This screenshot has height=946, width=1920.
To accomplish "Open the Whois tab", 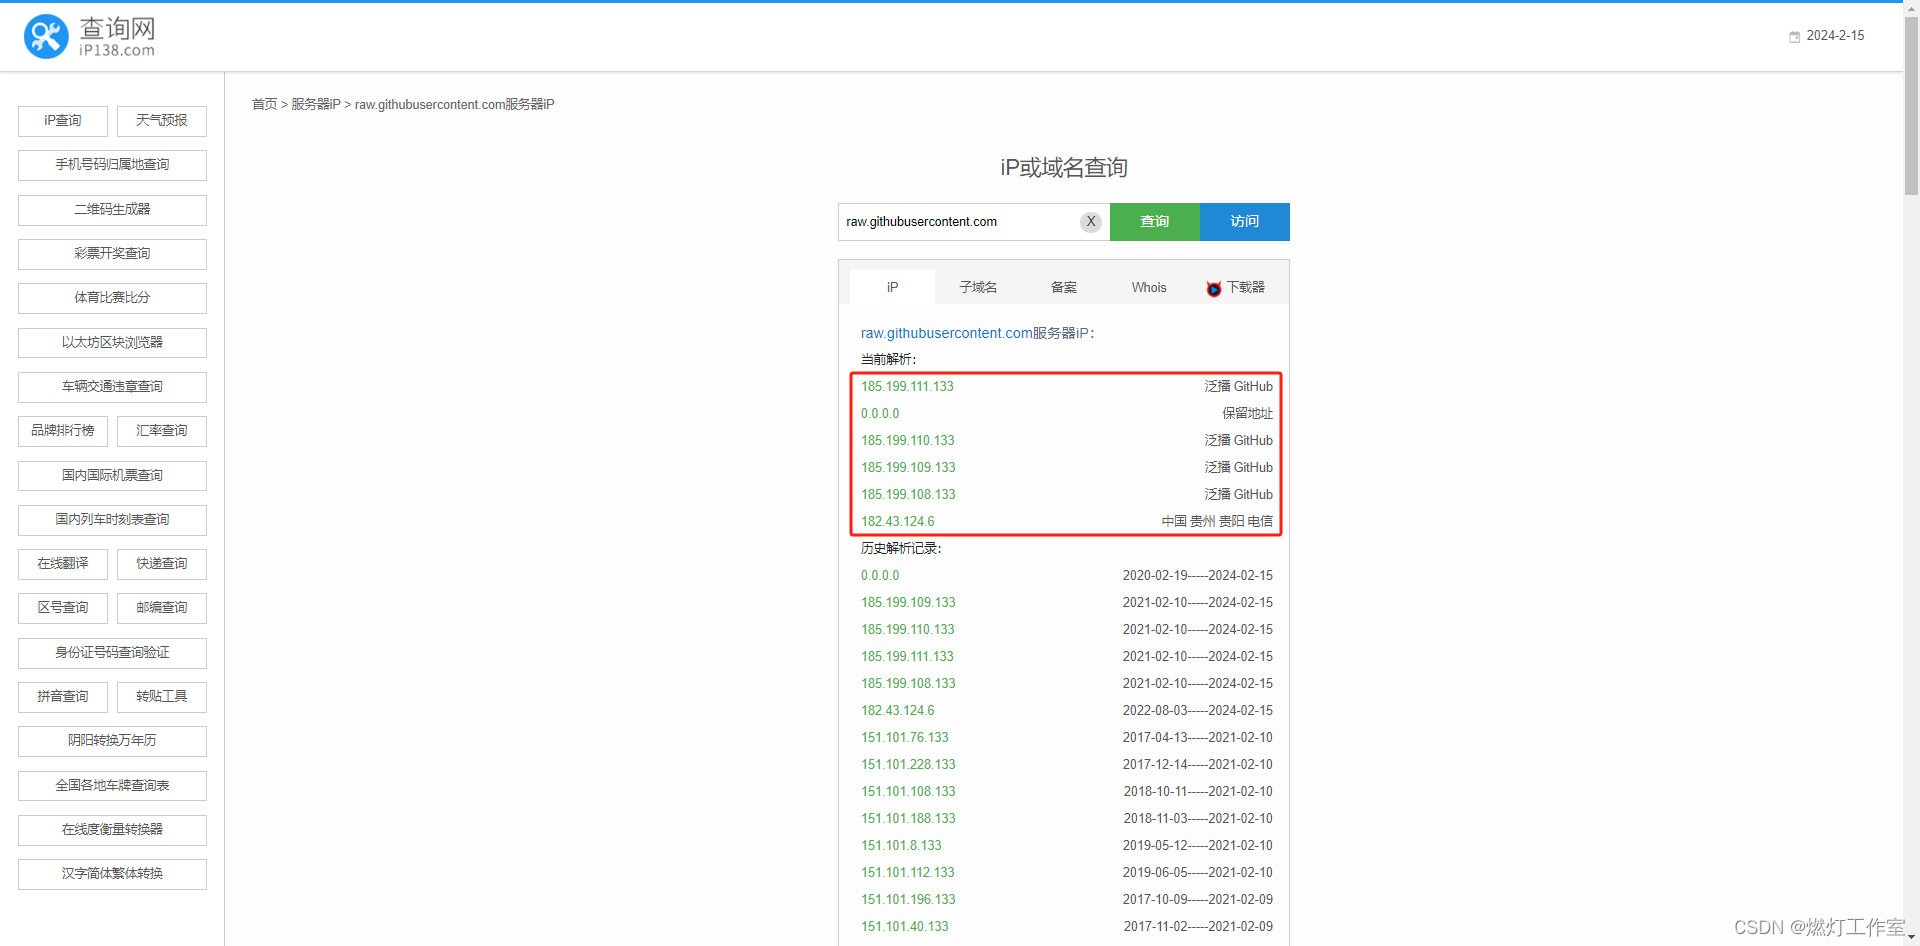I will click(x=1149, y=287).
